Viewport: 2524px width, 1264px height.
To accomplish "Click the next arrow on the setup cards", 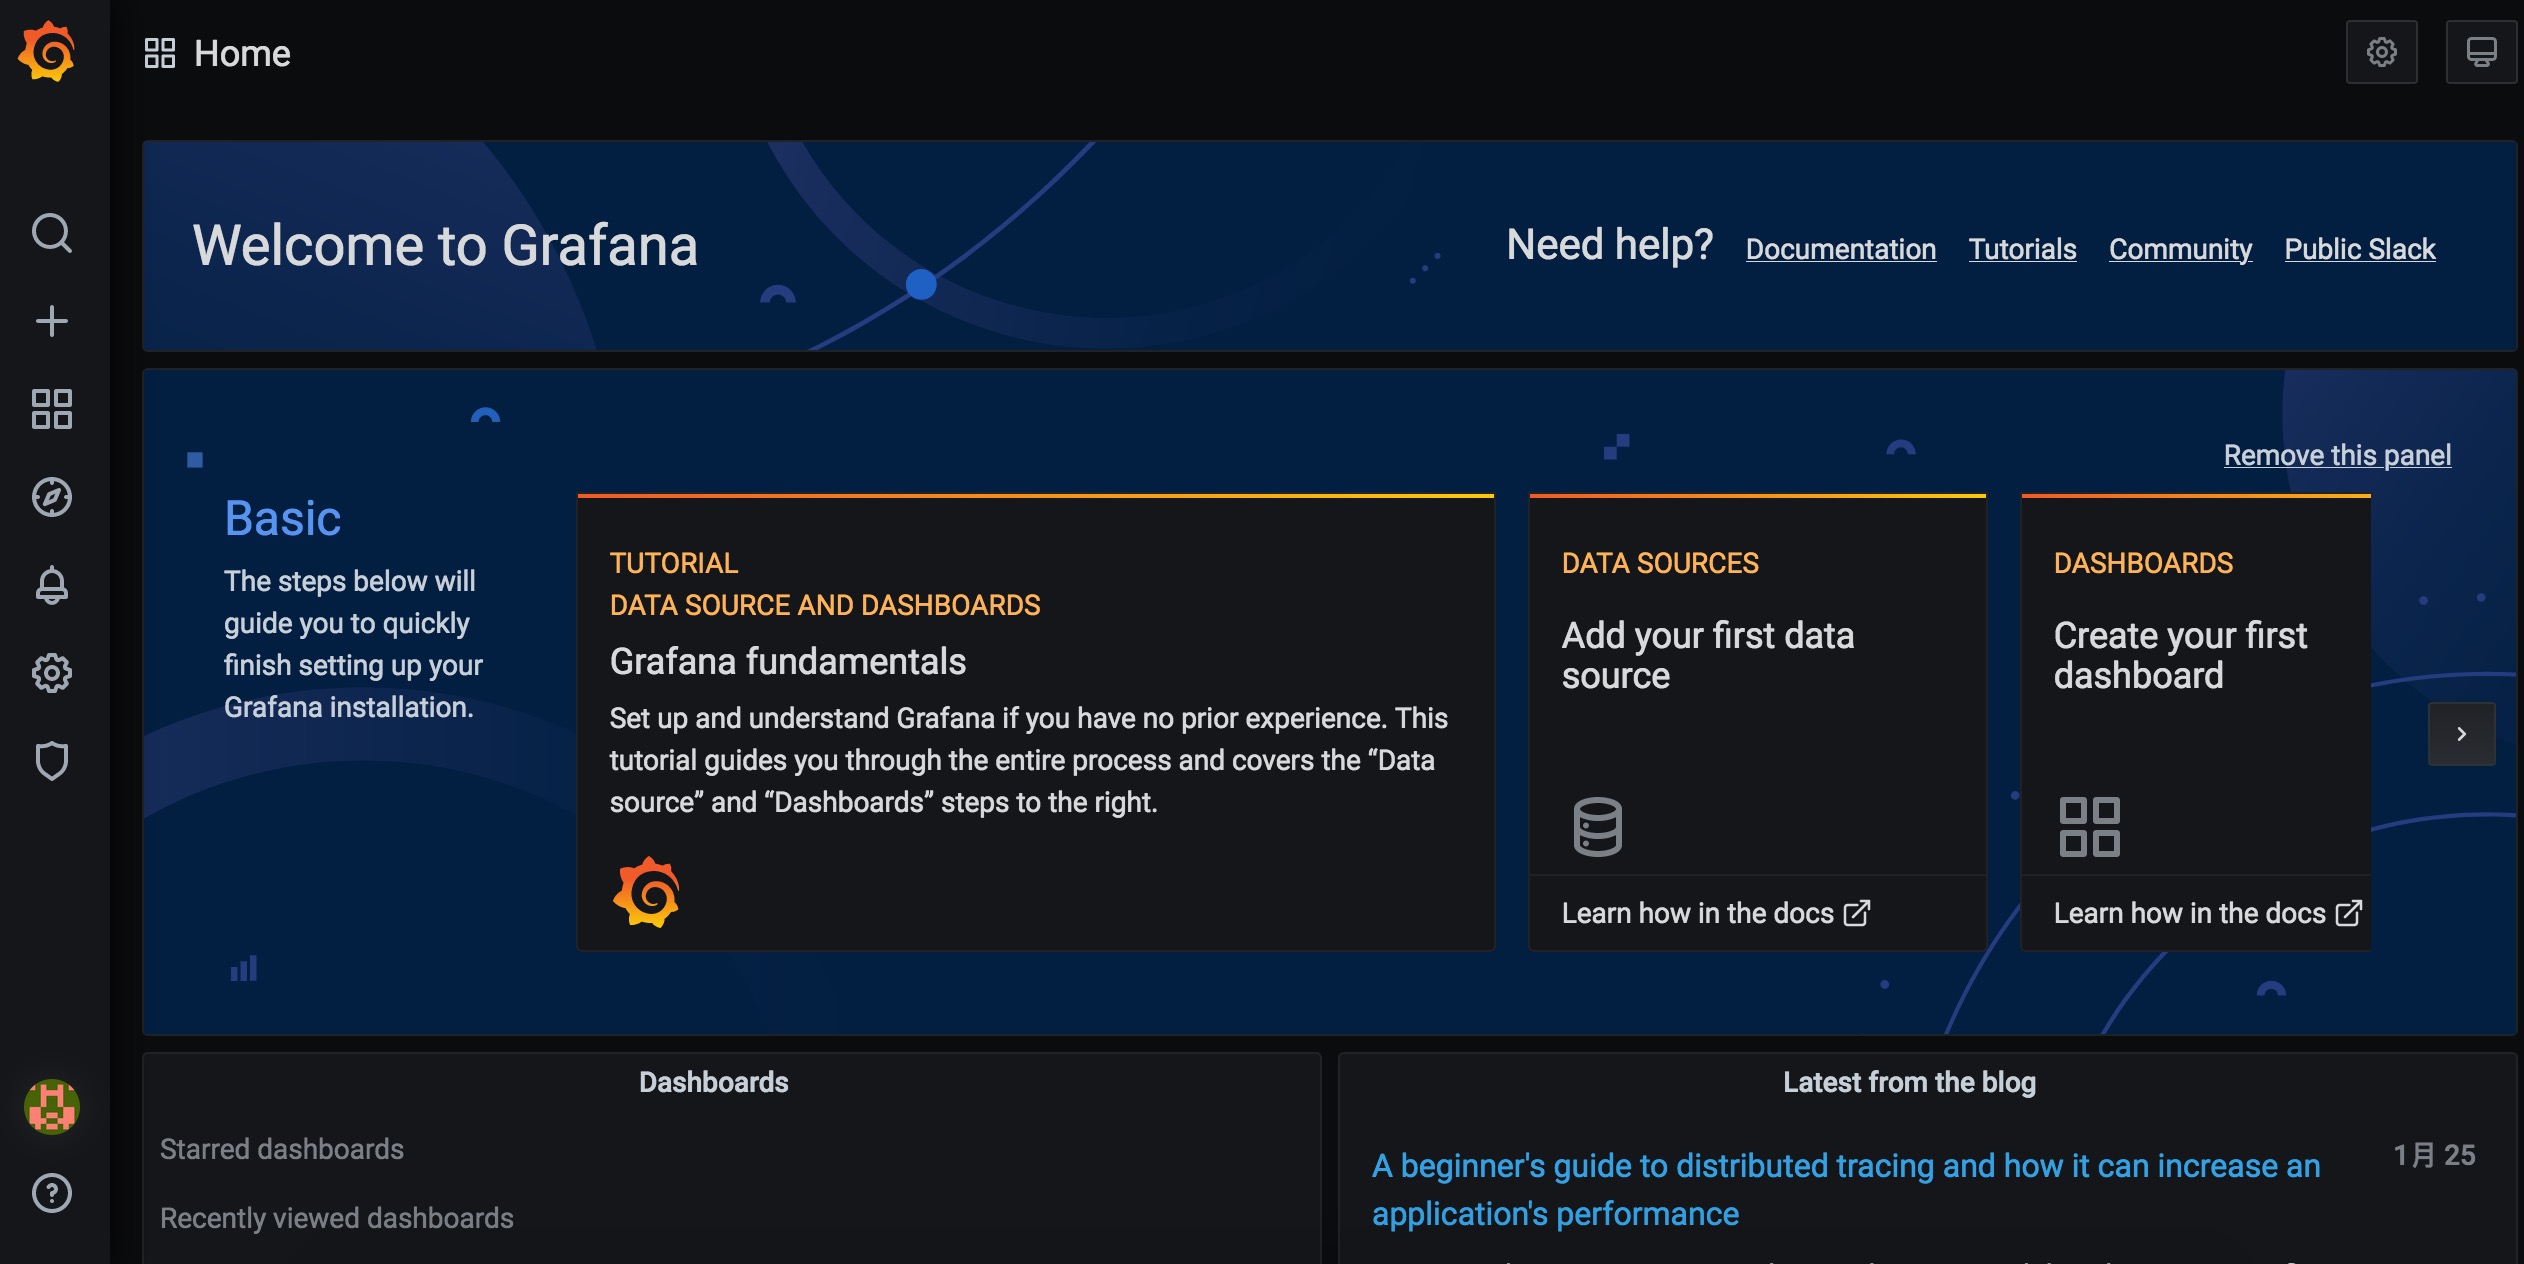I will (x=2461, y=734).
